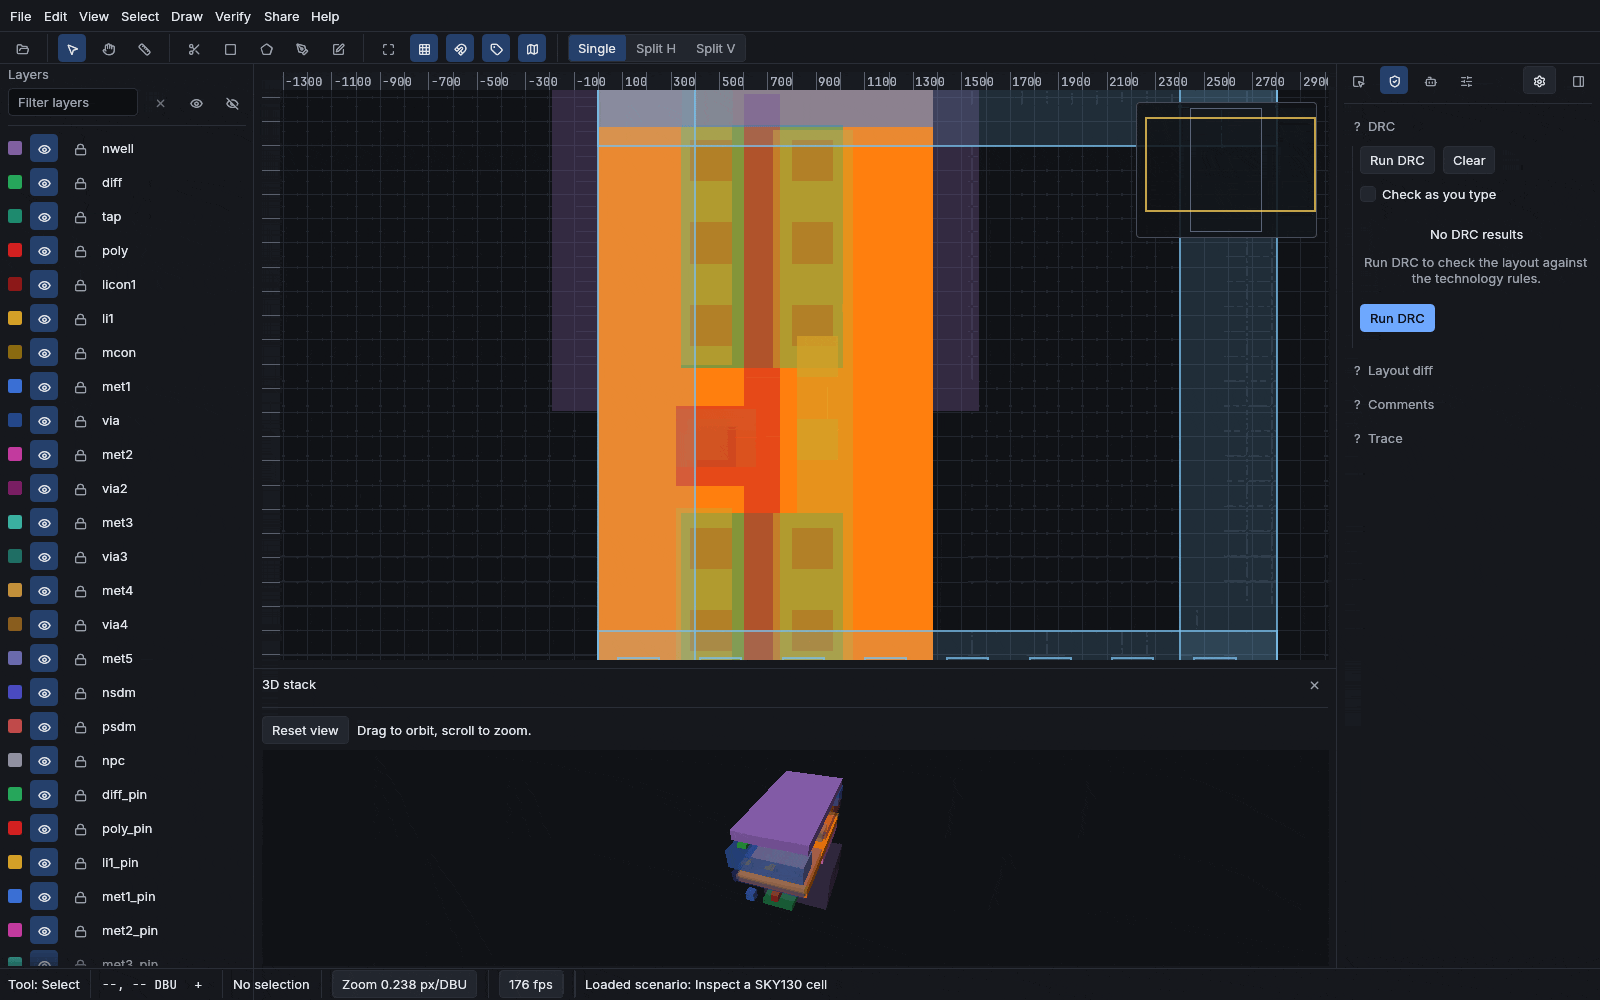Viewport: 1600px width, 1000px height.
Task: Click the 3D stack model preview
Action: 786,840
